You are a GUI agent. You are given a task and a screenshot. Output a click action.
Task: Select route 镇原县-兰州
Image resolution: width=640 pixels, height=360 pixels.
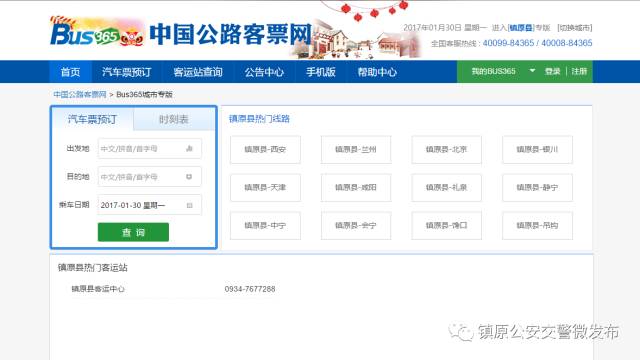click(x=356, y=150)
